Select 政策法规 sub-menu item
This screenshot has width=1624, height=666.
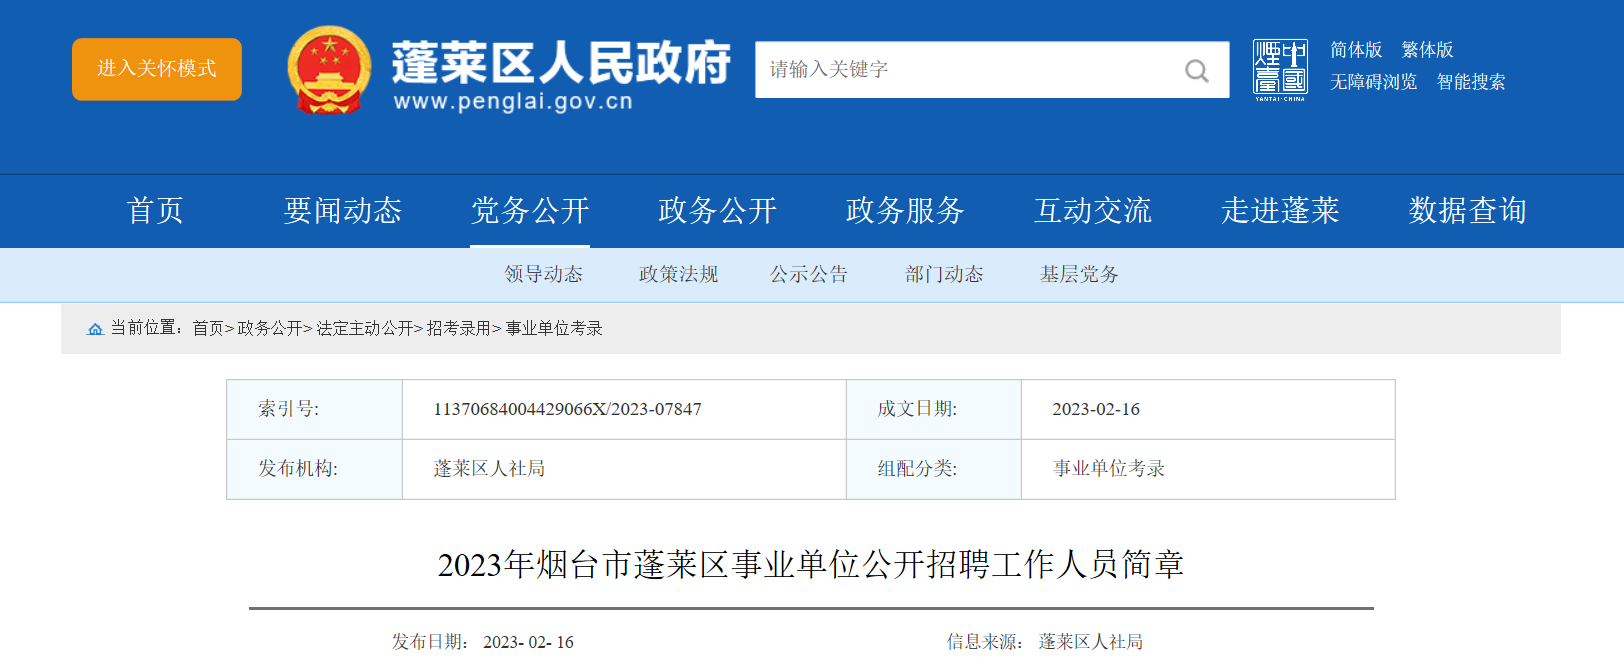679,274
